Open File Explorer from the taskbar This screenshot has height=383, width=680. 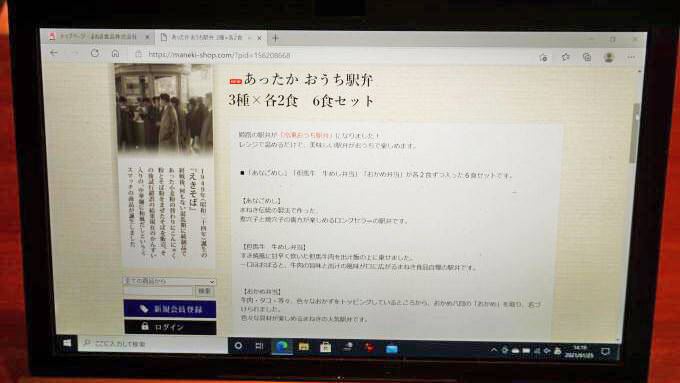coord(304,347)
